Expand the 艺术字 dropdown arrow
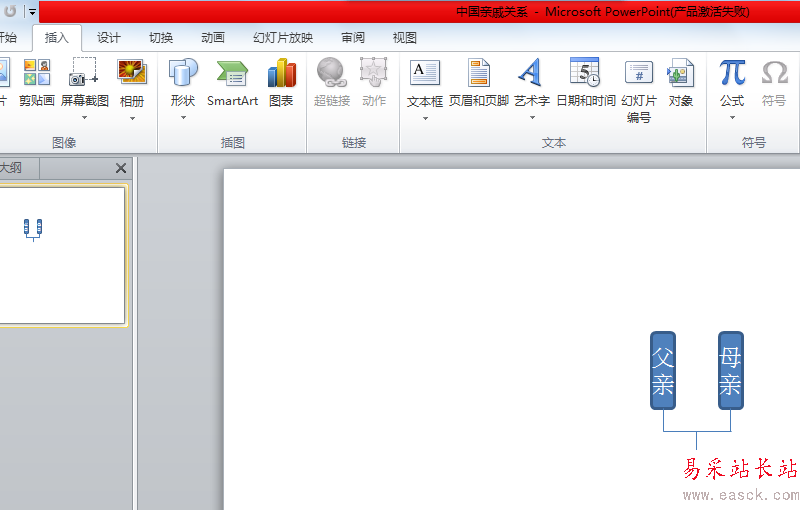800x510 pixels. coord(532,118)
